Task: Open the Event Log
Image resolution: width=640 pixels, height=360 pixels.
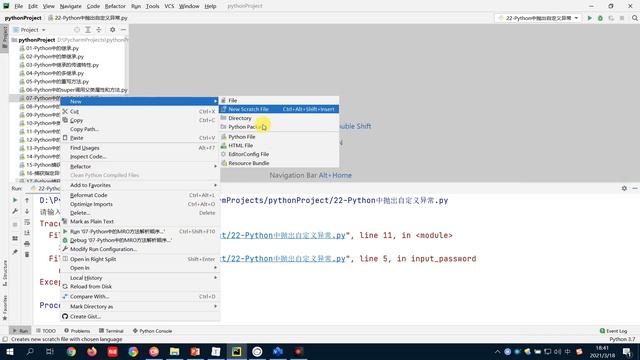Action: pyautogui.click(x=613, y=331)
